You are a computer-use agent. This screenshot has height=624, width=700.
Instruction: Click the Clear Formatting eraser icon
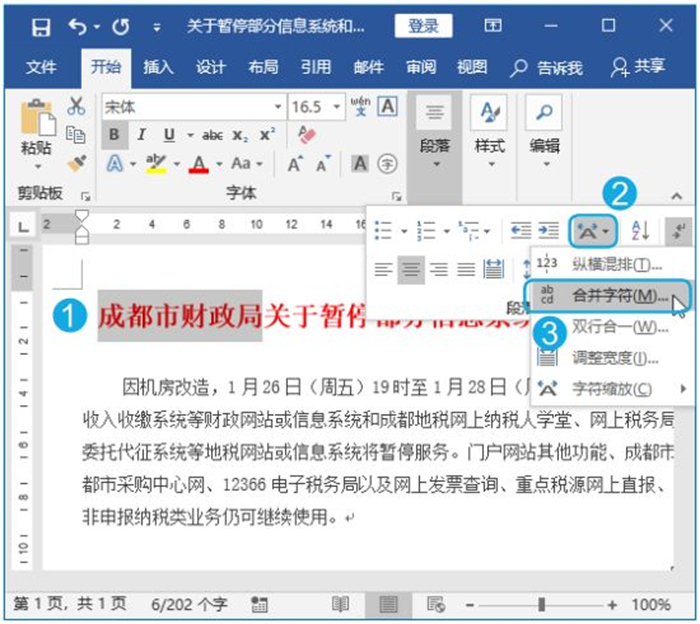307,135
